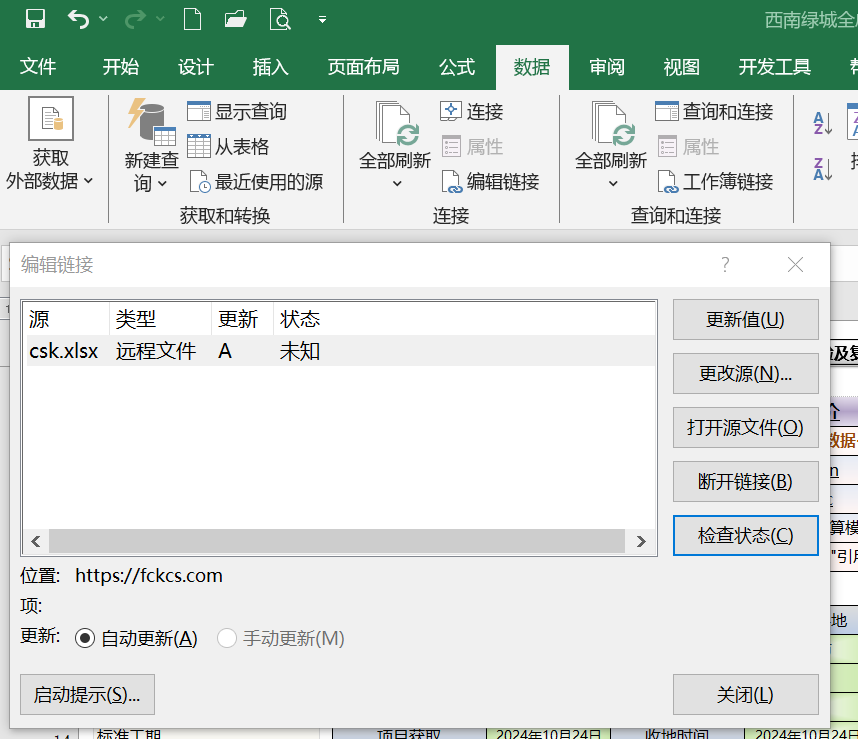Click the Undo arrow icon
This screenshot has width=858, height=739.
coord(78,18)
